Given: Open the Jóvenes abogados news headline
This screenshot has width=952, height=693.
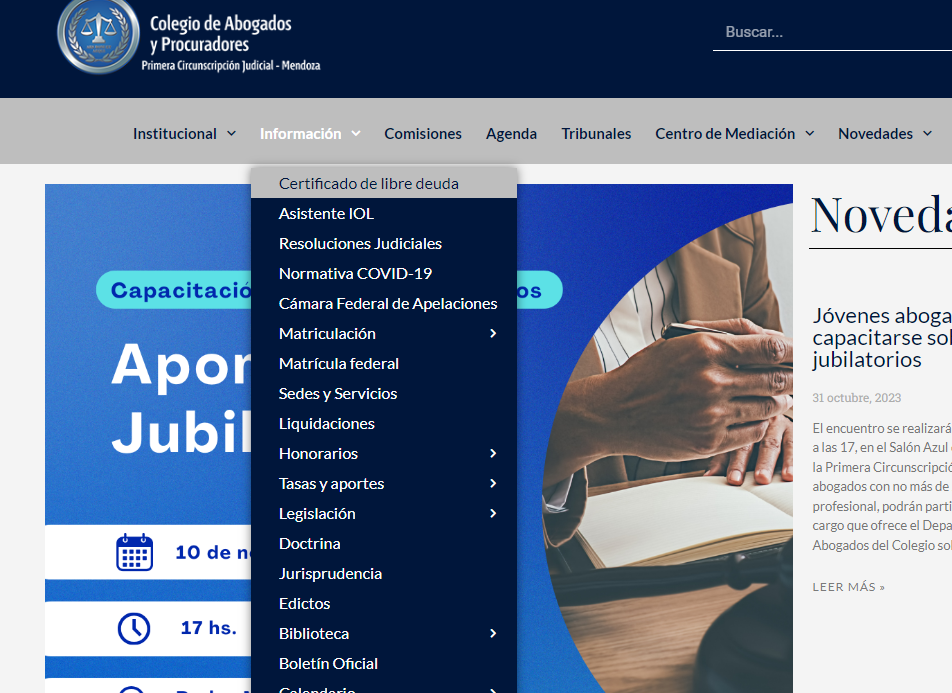Looking at the screenshot, I should tap(881, 338).
